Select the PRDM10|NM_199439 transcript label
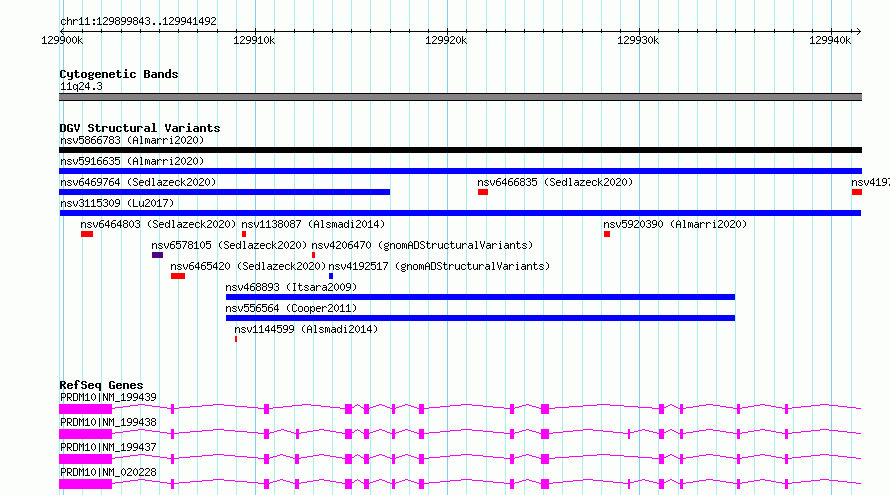This screenshot has height=495, width=890. click(x=108, y=397)
